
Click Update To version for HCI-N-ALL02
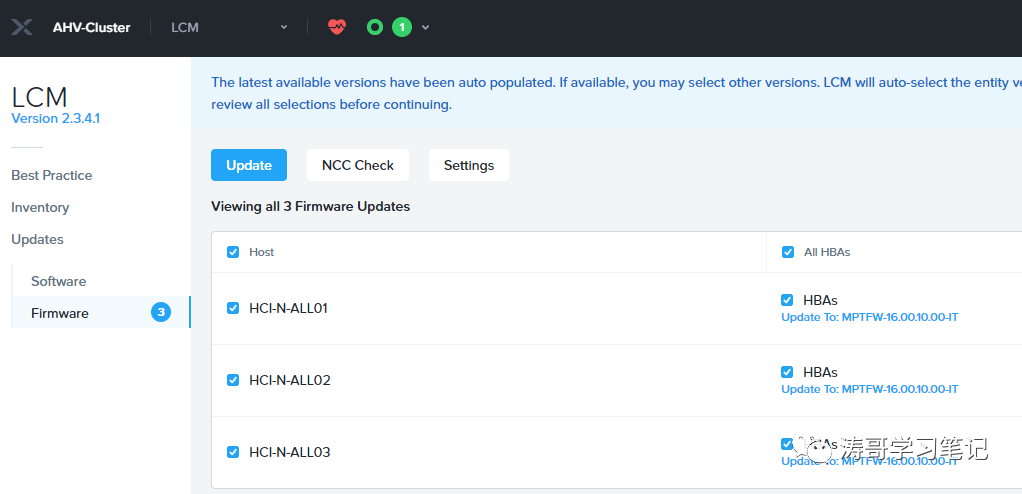click(869, 388)
